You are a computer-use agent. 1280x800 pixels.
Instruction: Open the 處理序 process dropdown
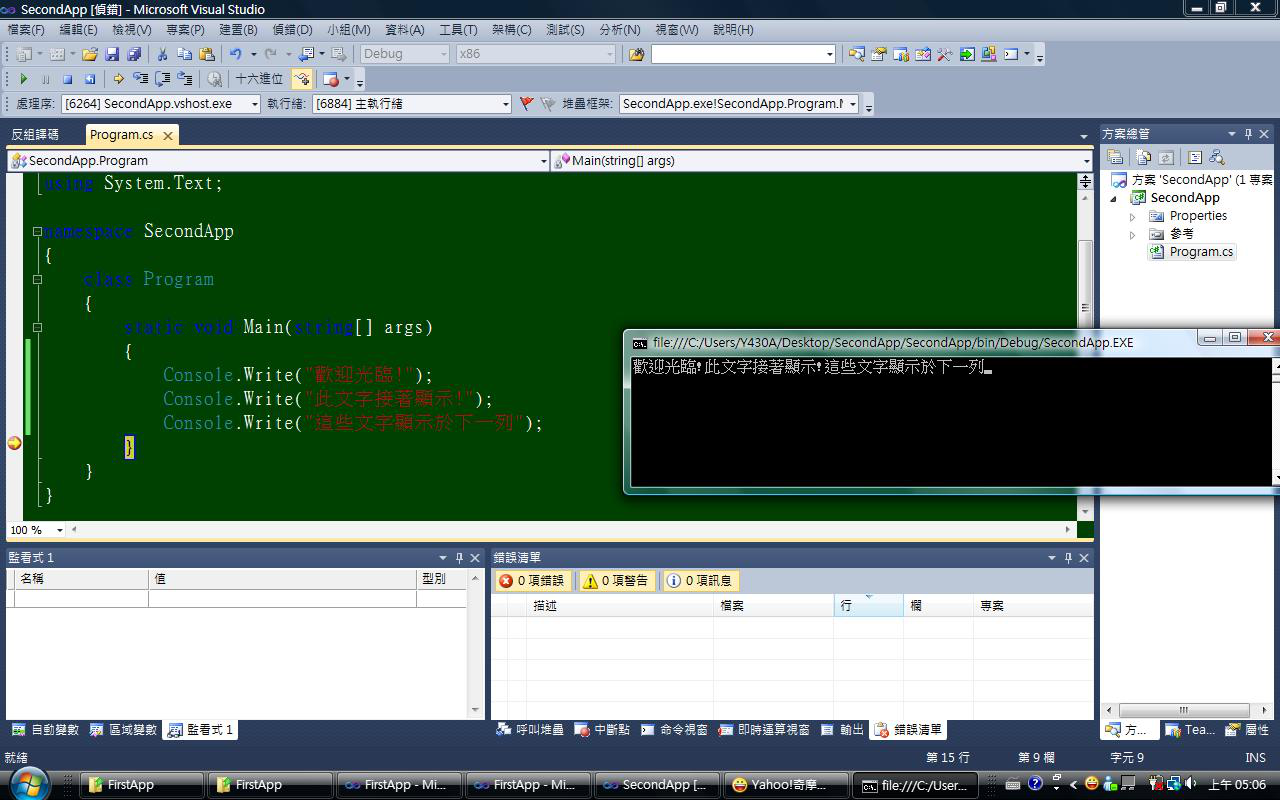(255, 104)
